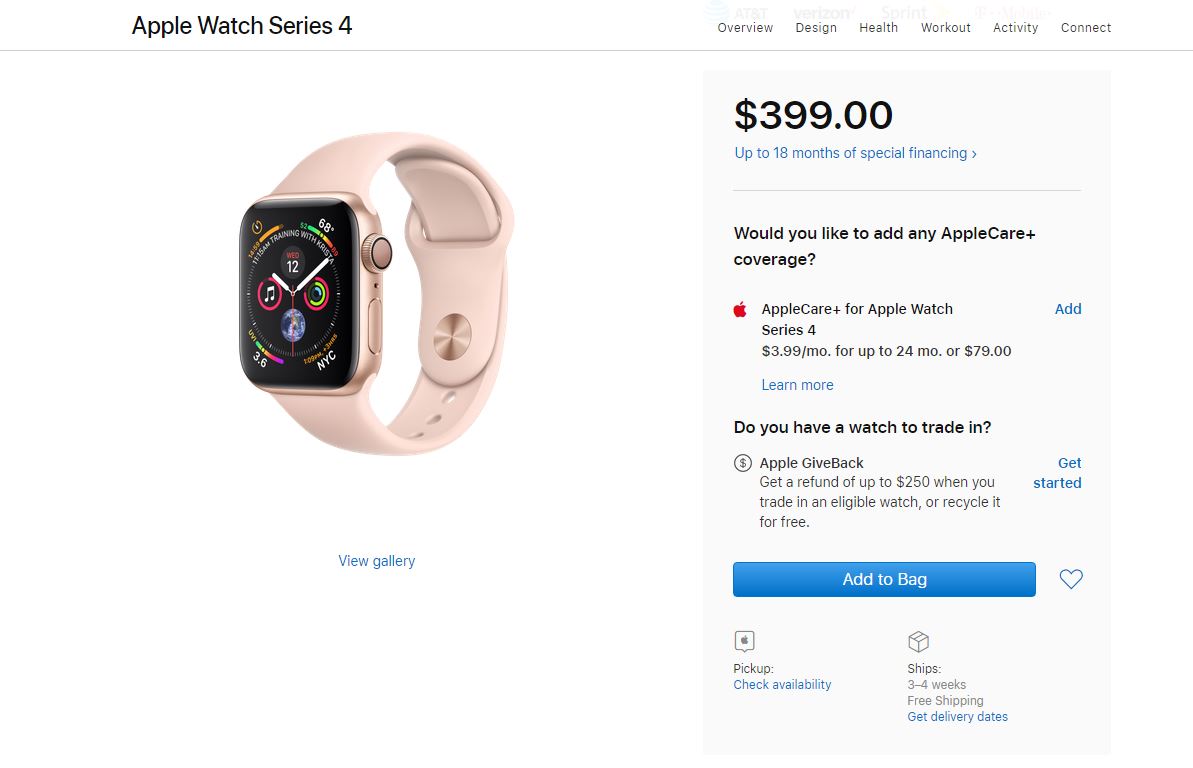Click the shipping box icon
This screenshot has height=768, width=1193.
(918, 641)
